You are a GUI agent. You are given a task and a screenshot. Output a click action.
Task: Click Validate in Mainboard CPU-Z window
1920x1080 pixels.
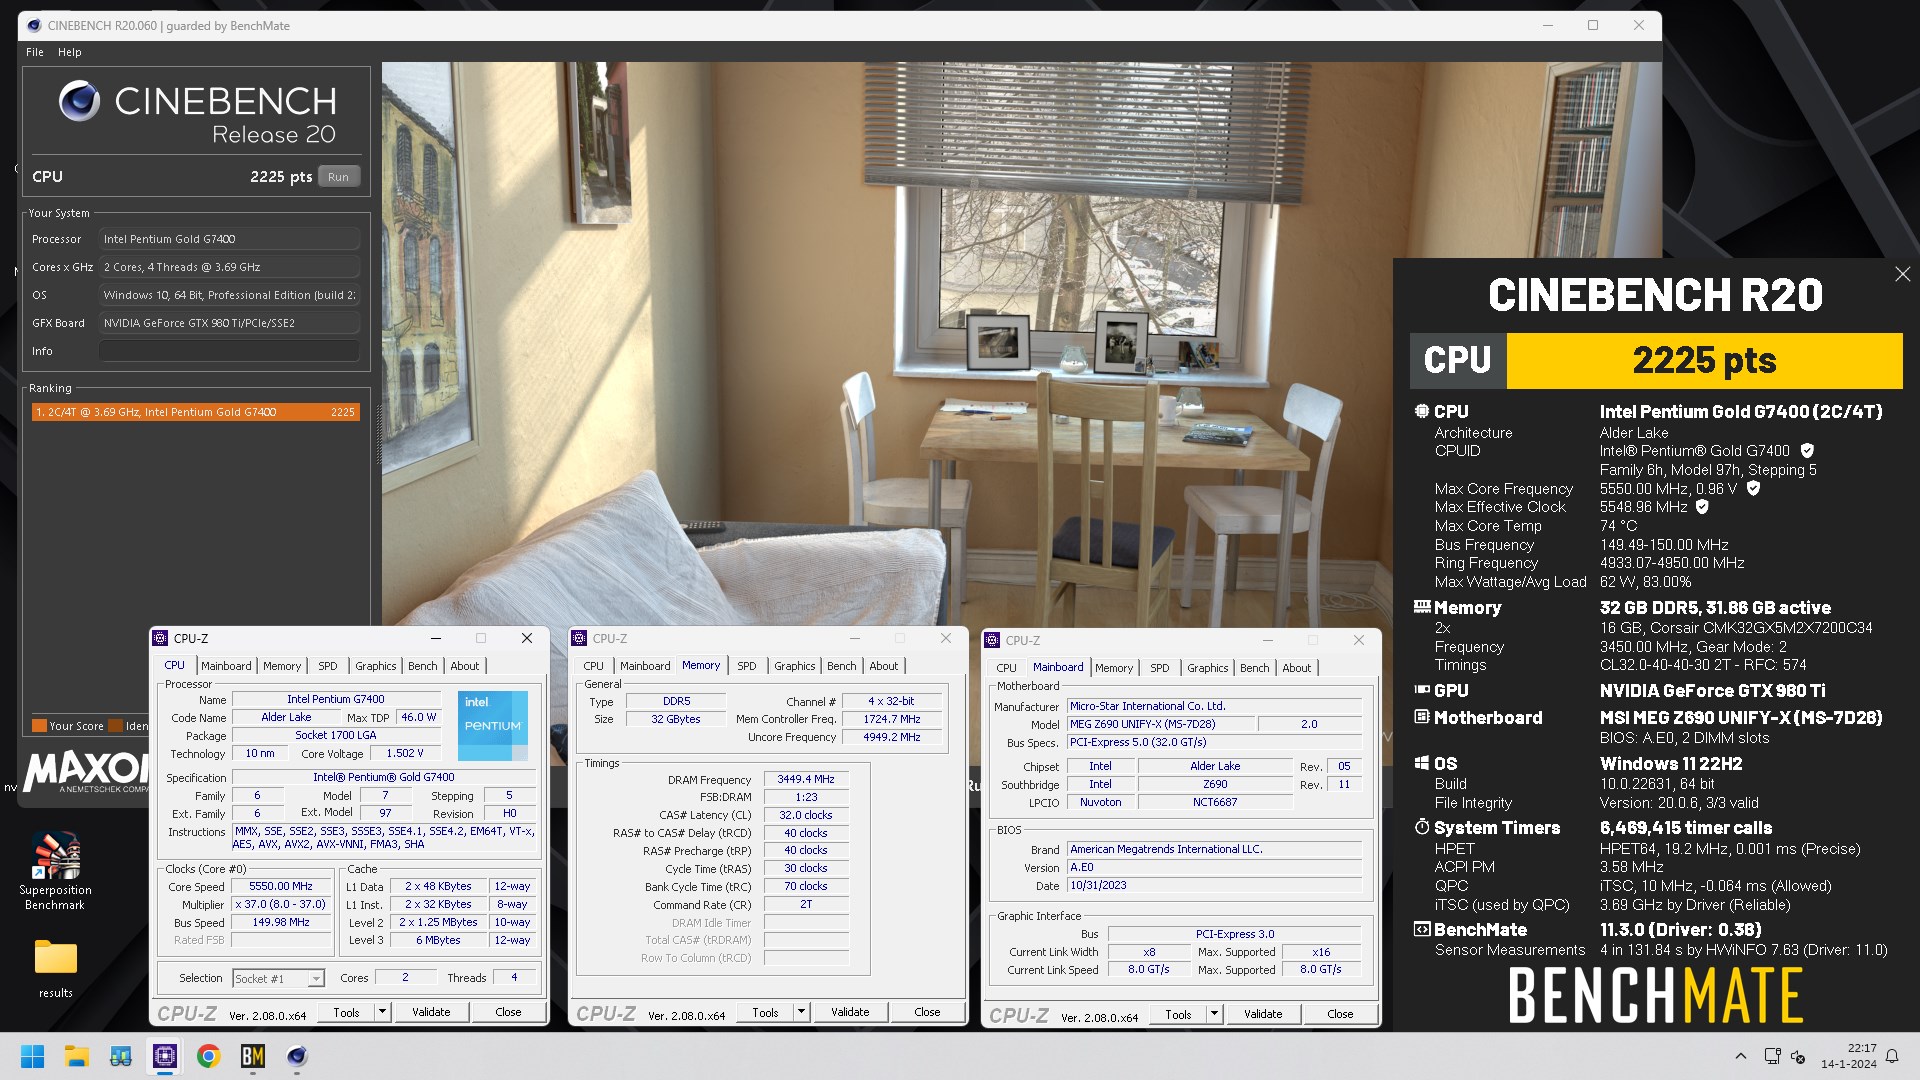click(1263, 1014)
